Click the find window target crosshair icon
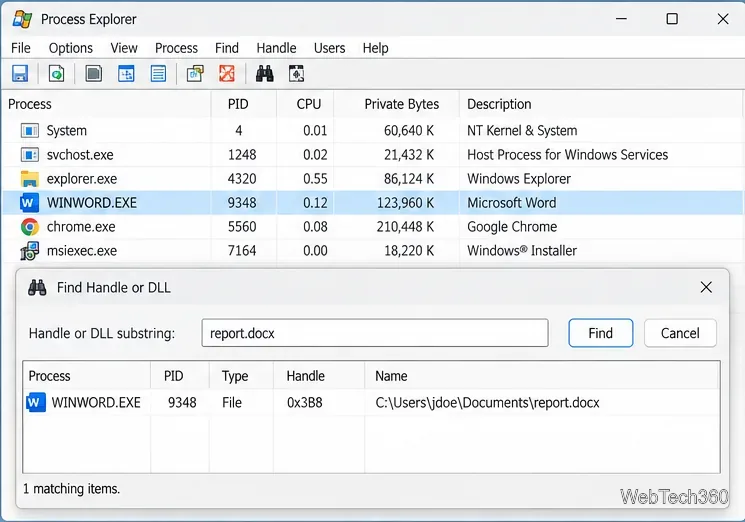The width and height of the screenshot is (745, 522). (x=296, y=74)
